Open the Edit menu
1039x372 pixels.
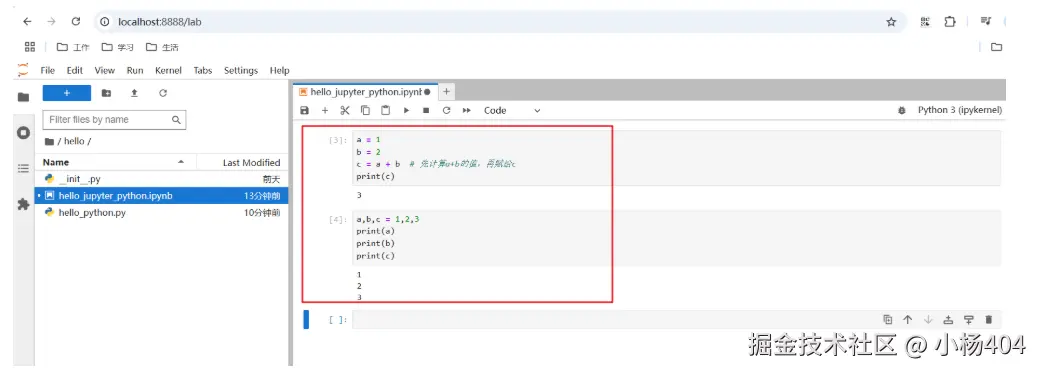point(75,70)
